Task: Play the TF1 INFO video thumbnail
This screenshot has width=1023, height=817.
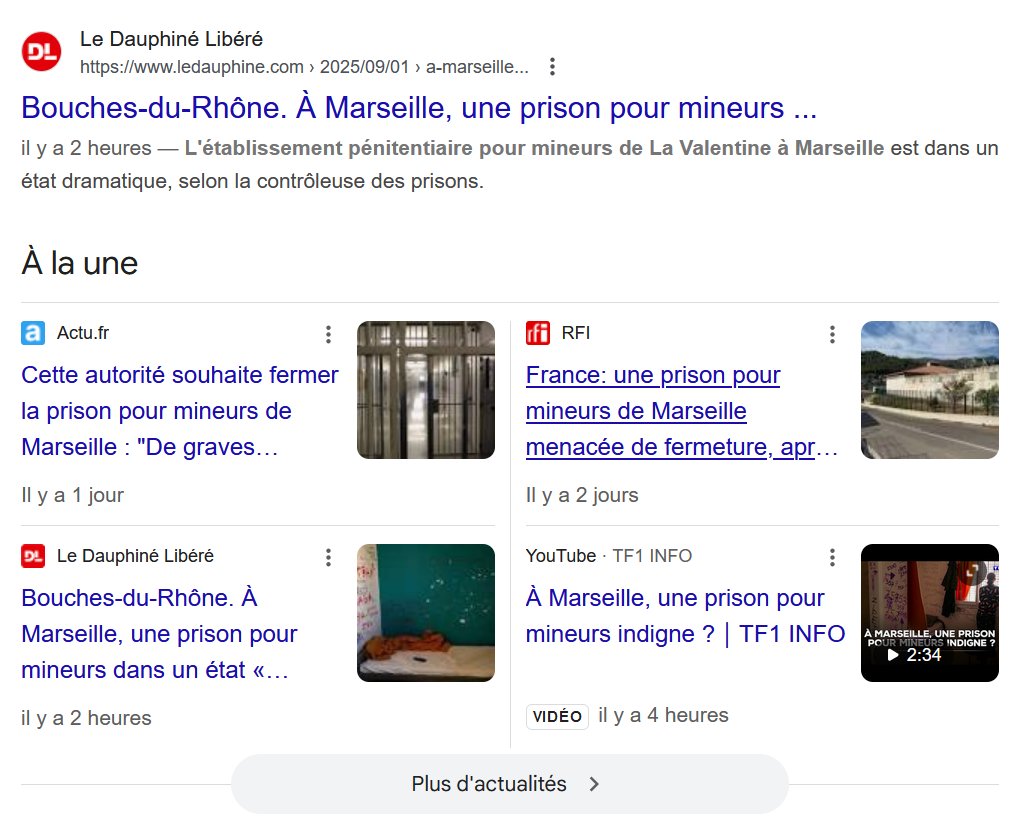Action: coord(930,613)
